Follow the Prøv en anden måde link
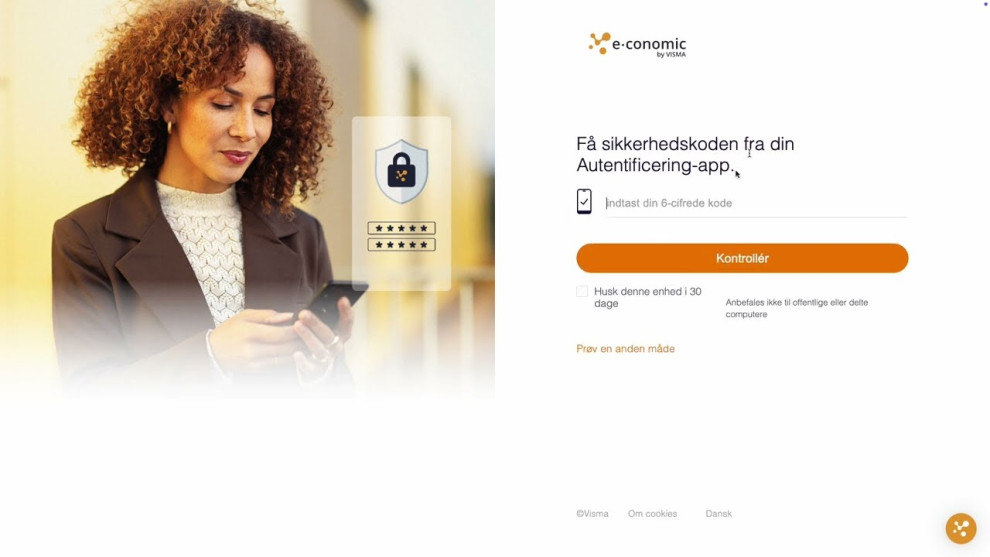Screen dimensions: 990x557 [x=625, y=349]
